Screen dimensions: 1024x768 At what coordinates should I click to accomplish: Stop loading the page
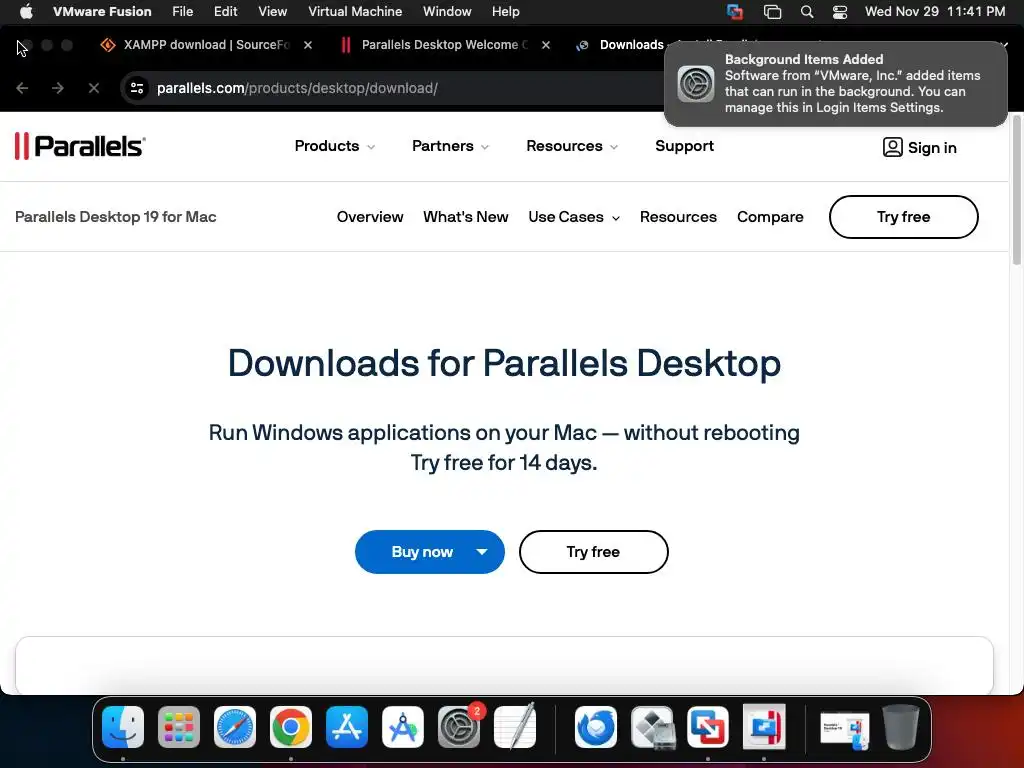(x=94, y=88)
